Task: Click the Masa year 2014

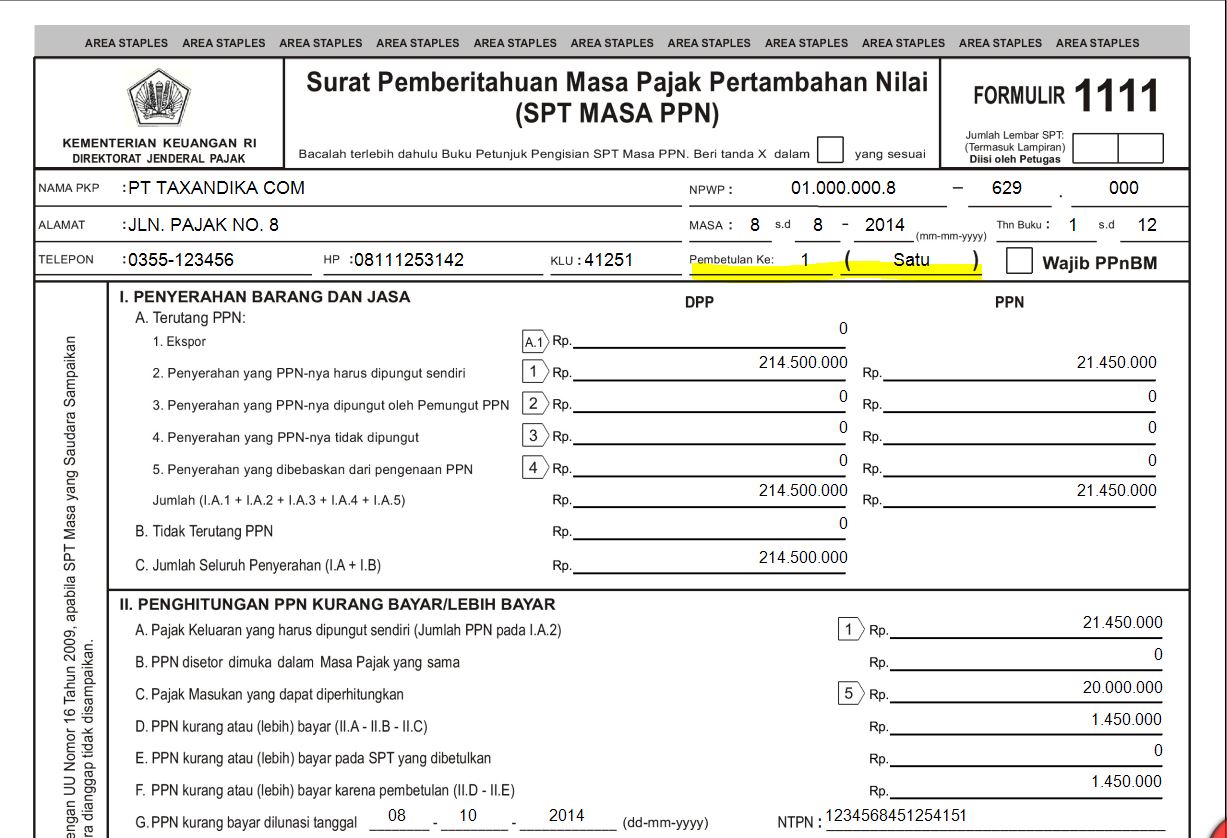Action: pos(885,225)
